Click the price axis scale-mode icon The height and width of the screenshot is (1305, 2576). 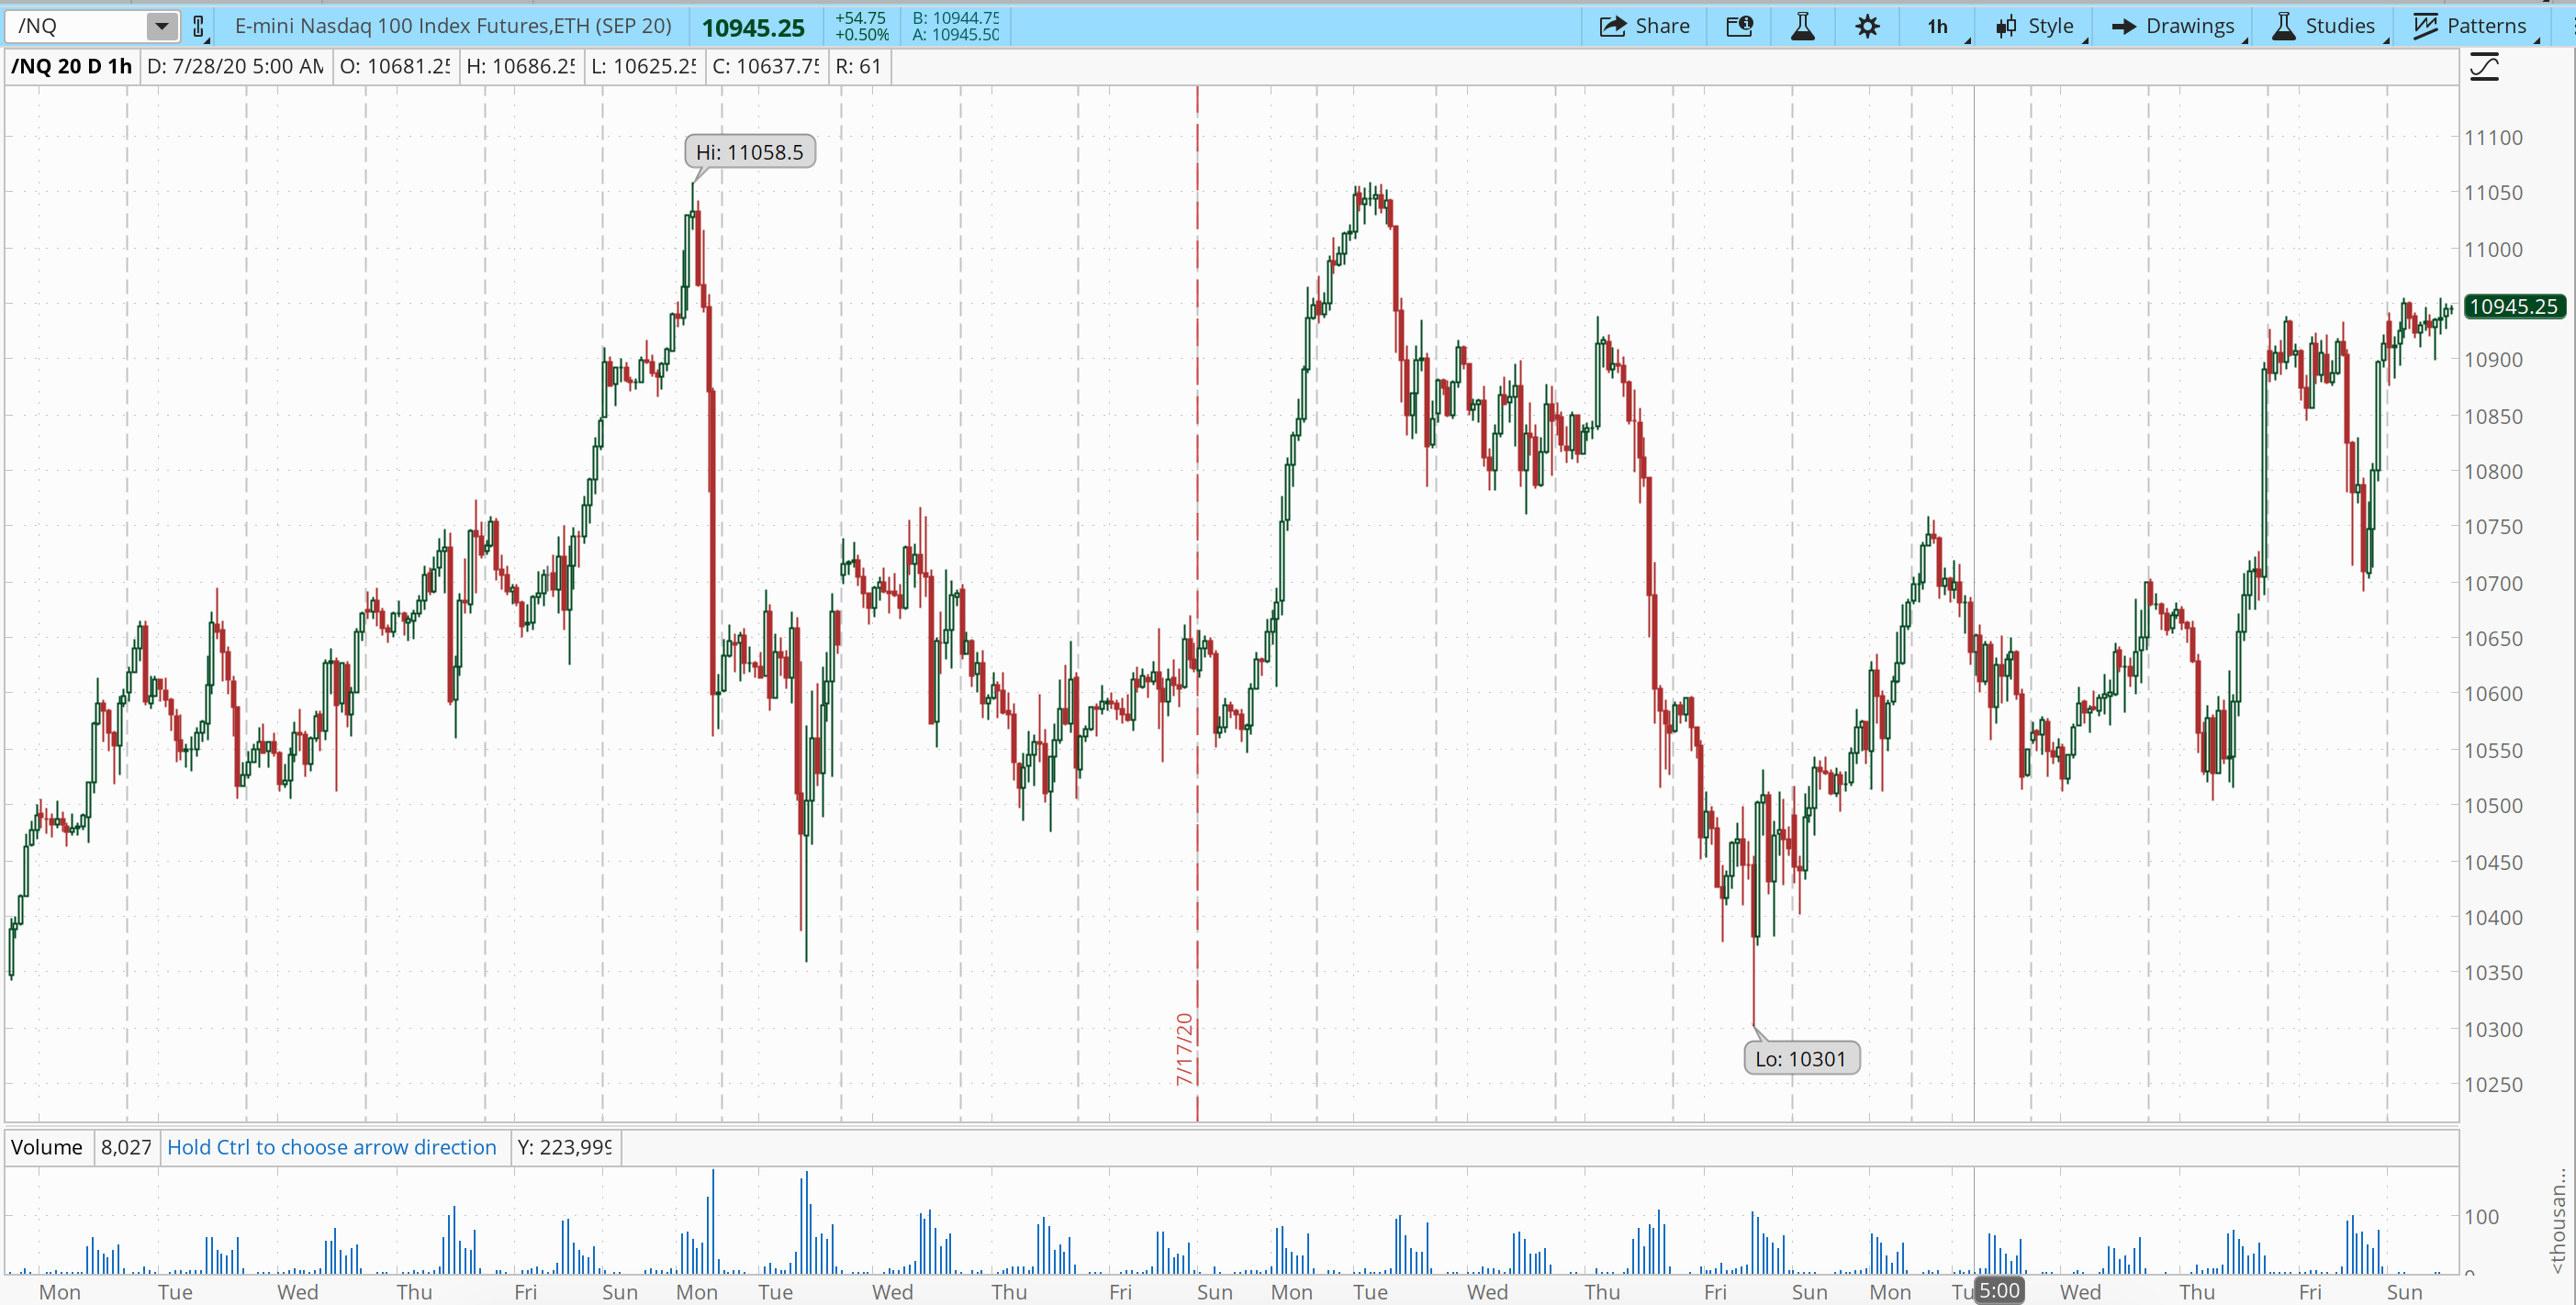pos(2485,67)
